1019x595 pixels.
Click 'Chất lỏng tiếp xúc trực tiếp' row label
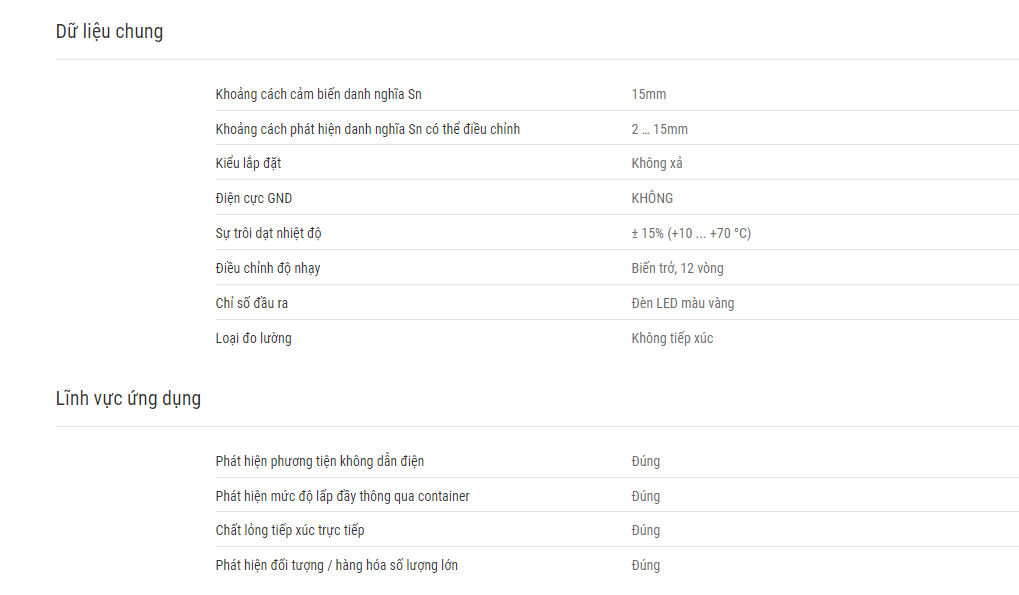[290, 531]
